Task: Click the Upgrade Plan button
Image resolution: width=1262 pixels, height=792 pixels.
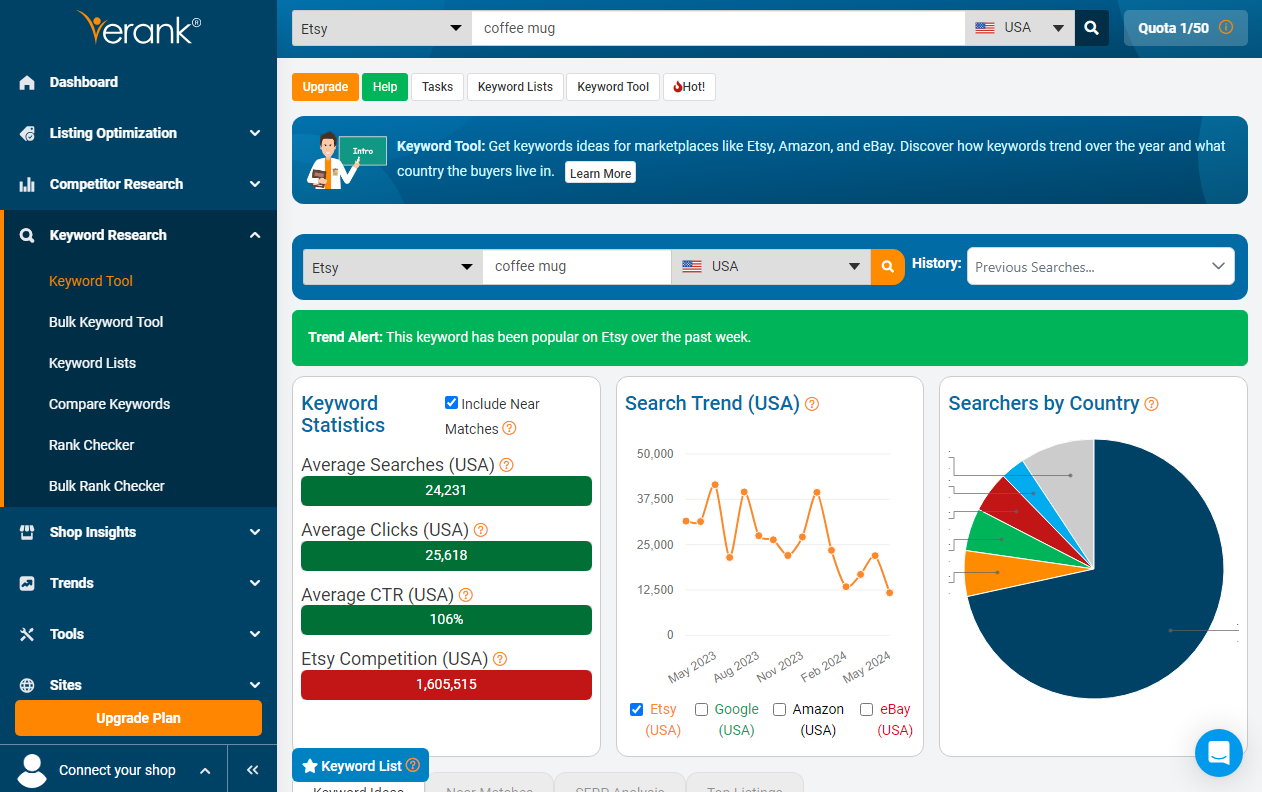Action: tap(138, 718)
